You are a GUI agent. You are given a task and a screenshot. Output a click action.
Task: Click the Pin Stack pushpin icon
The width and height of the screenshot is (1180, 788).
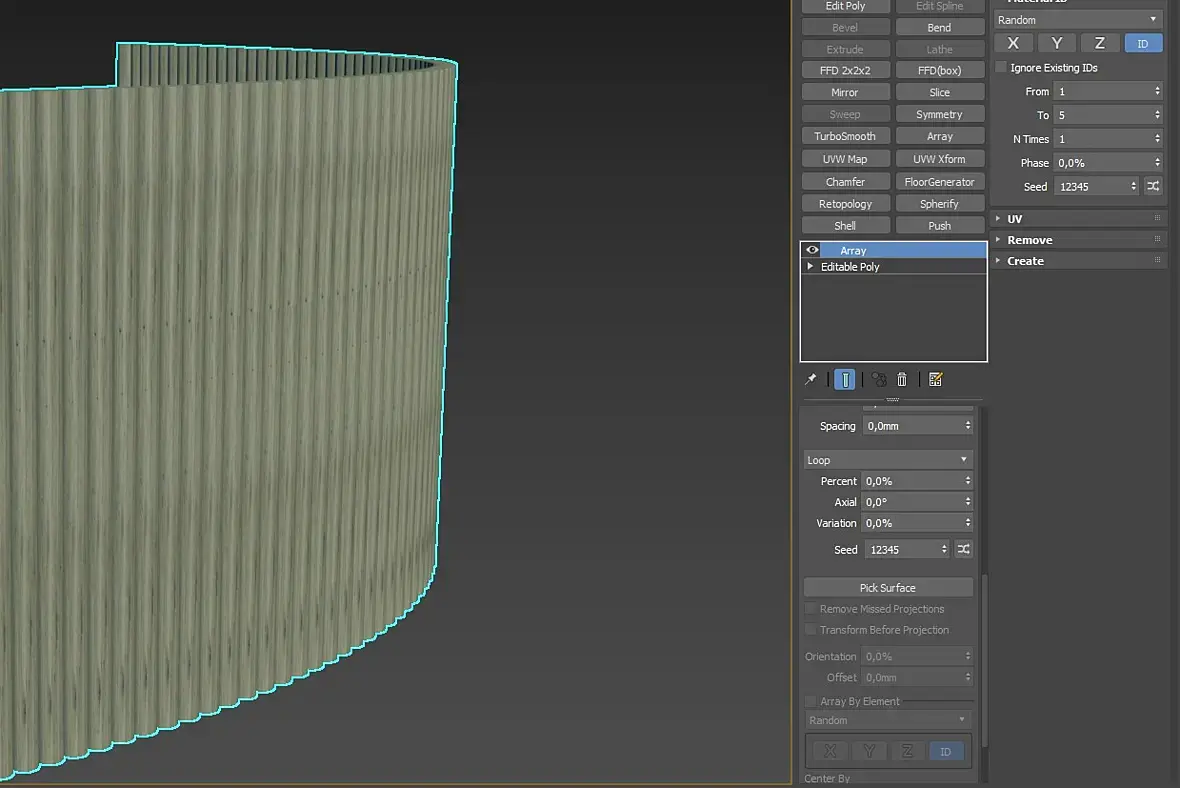click(811, 380)
